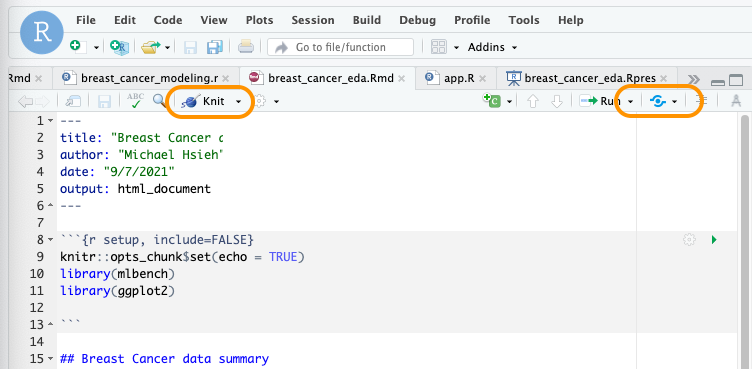Viewport: 752px width, 369px height.
Task: Click the Save All icon
Action: 215,47
